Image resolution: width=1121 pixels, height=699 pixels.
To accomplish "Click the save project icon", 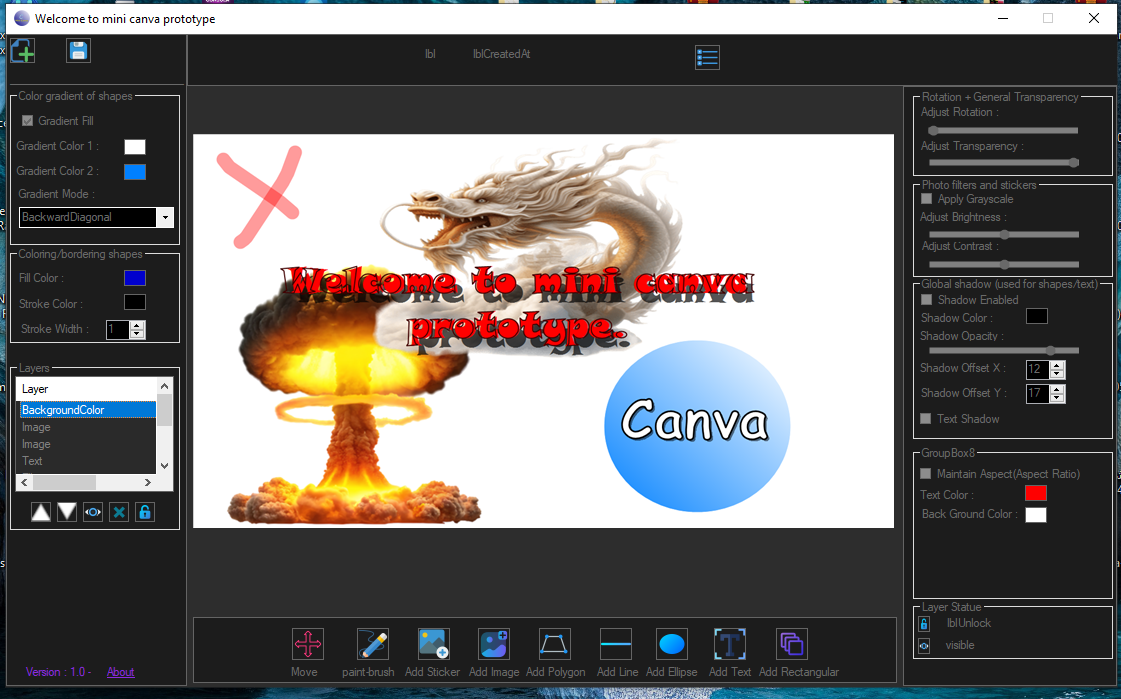I will 78,50.
